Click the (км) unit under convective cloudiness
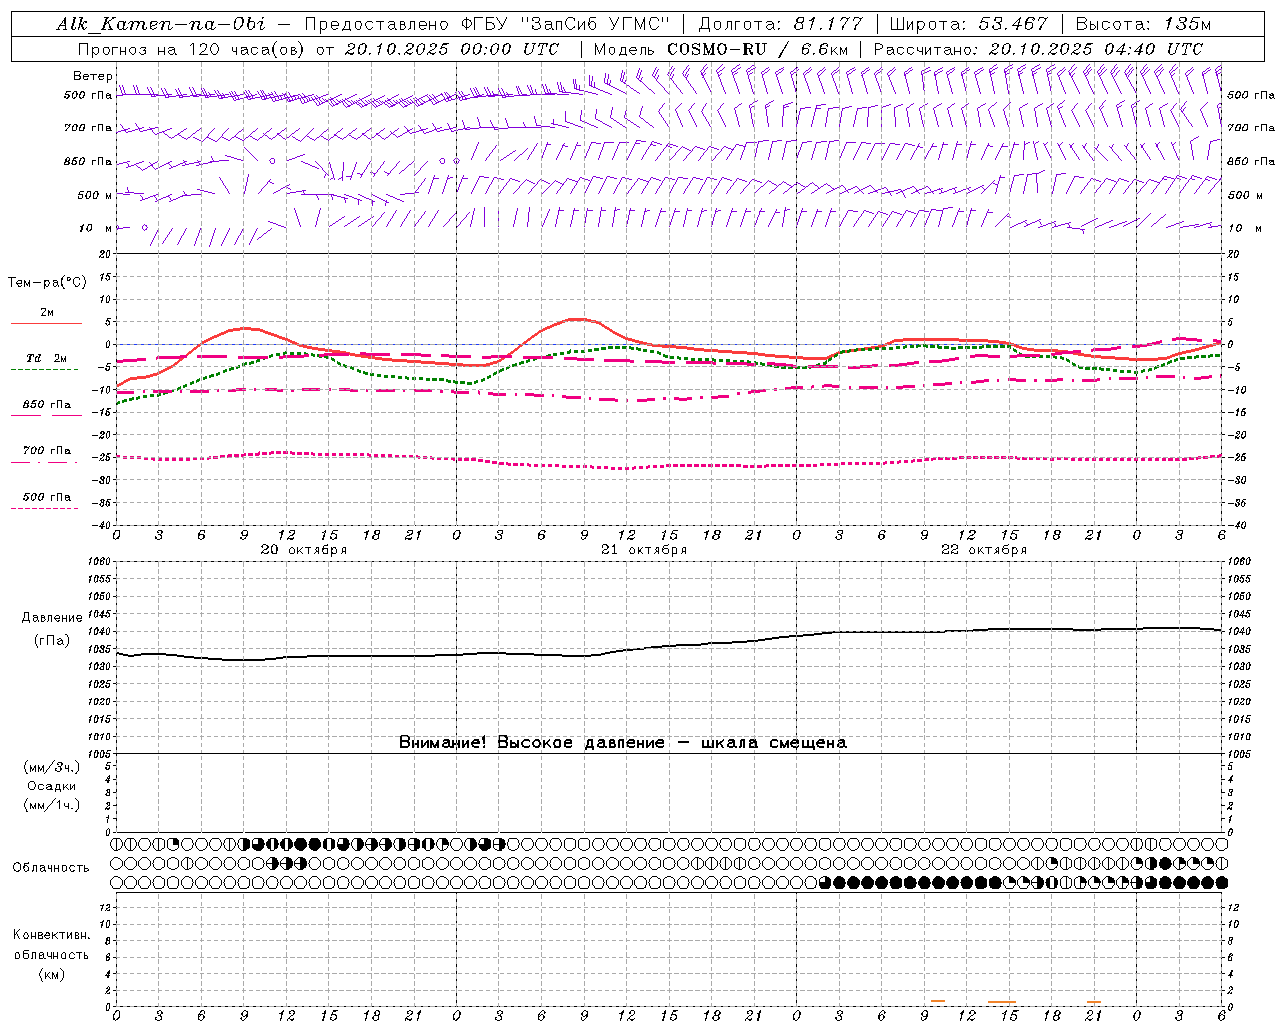 (51, 974)
